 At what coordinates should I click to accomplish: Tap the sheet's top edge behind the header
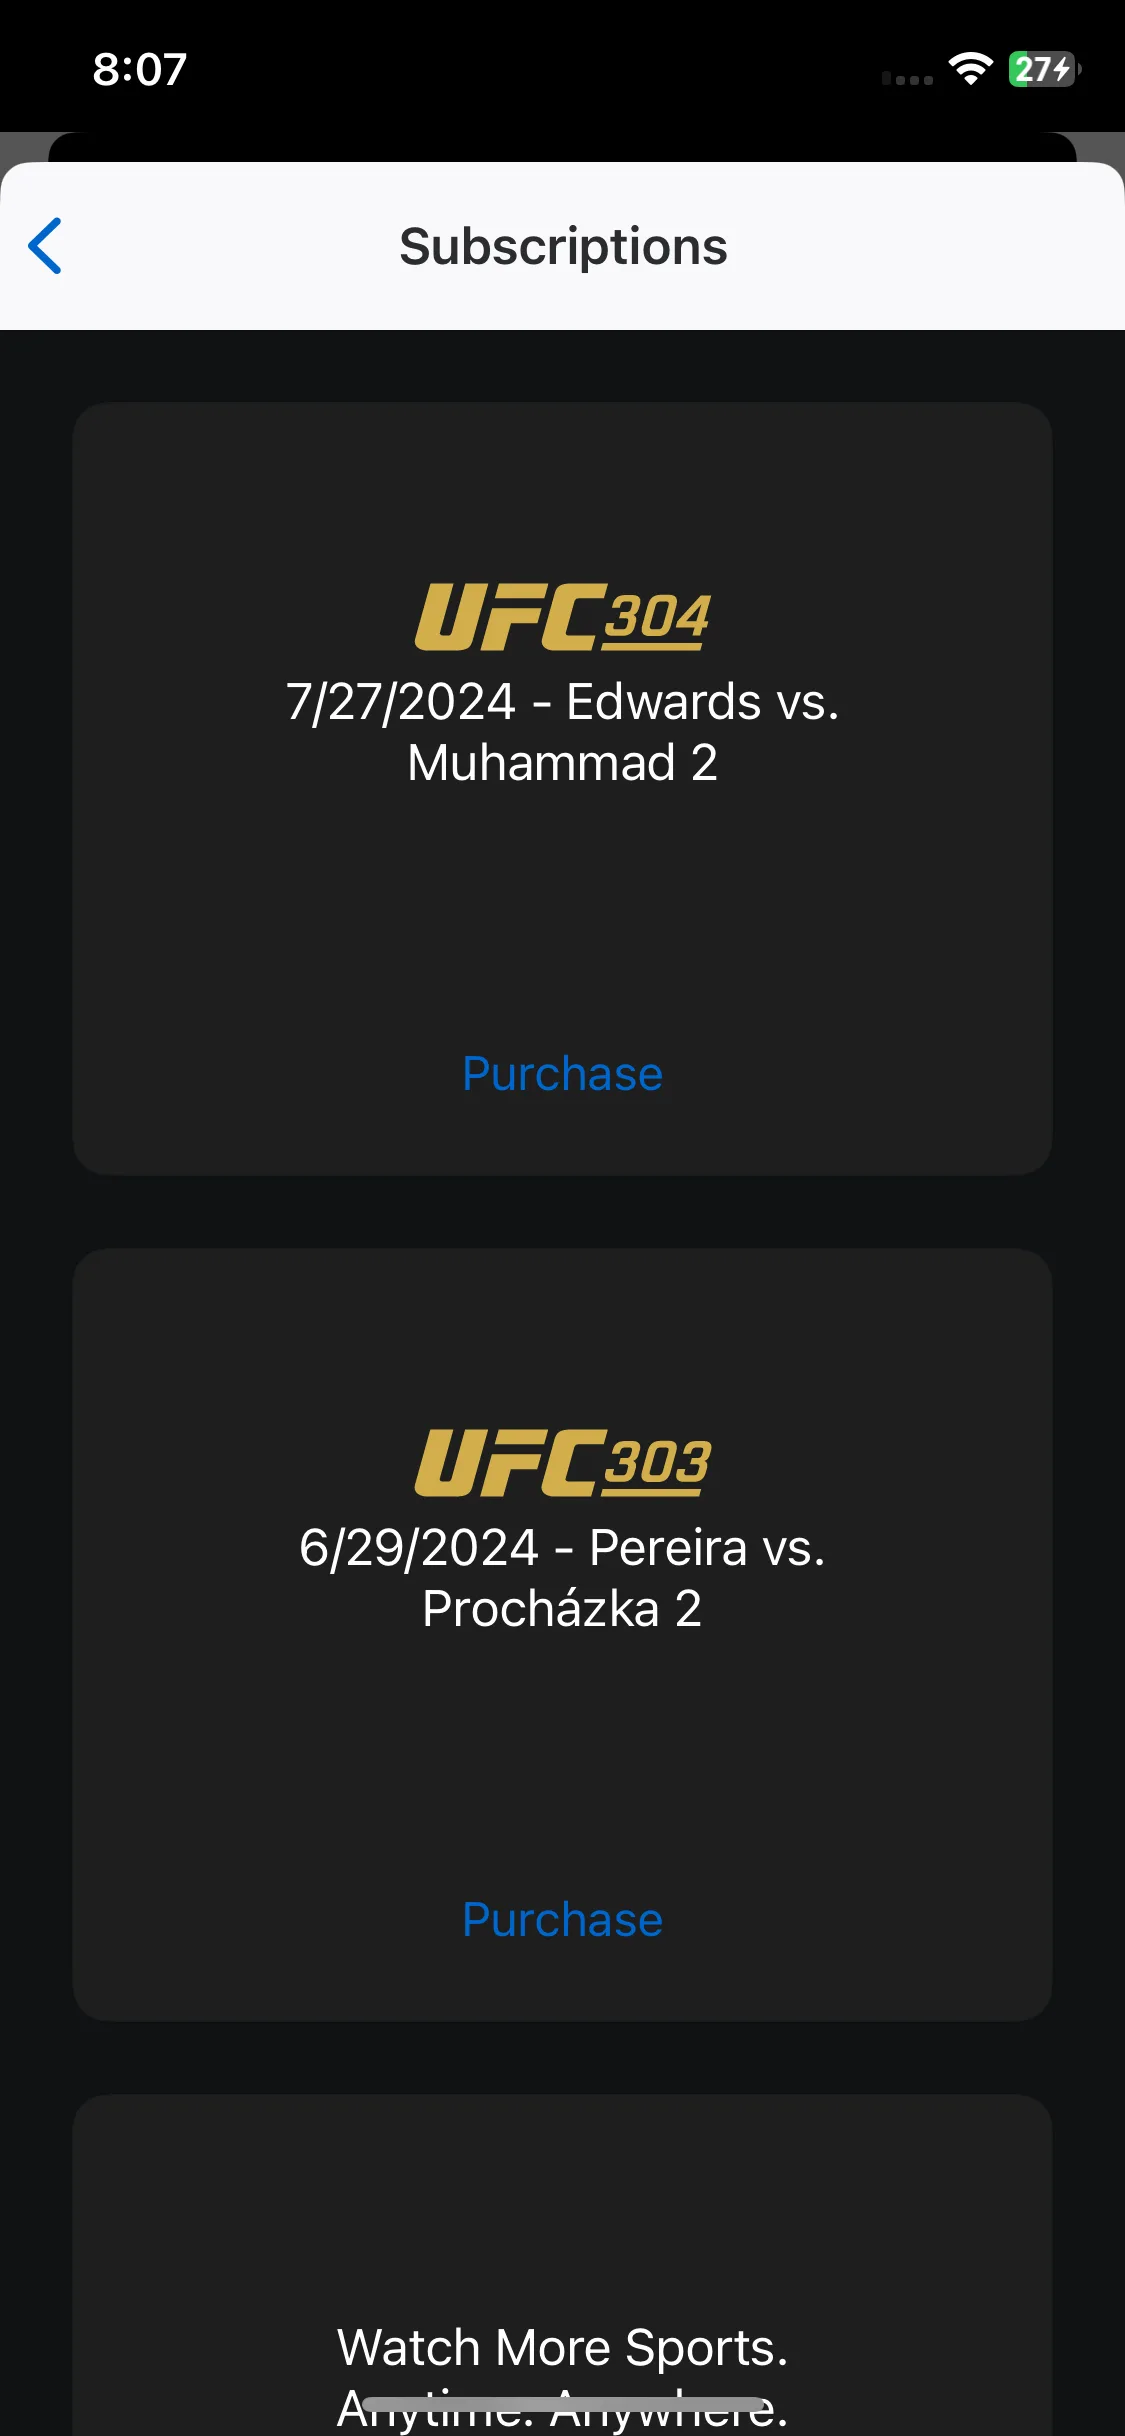point(562,147)
